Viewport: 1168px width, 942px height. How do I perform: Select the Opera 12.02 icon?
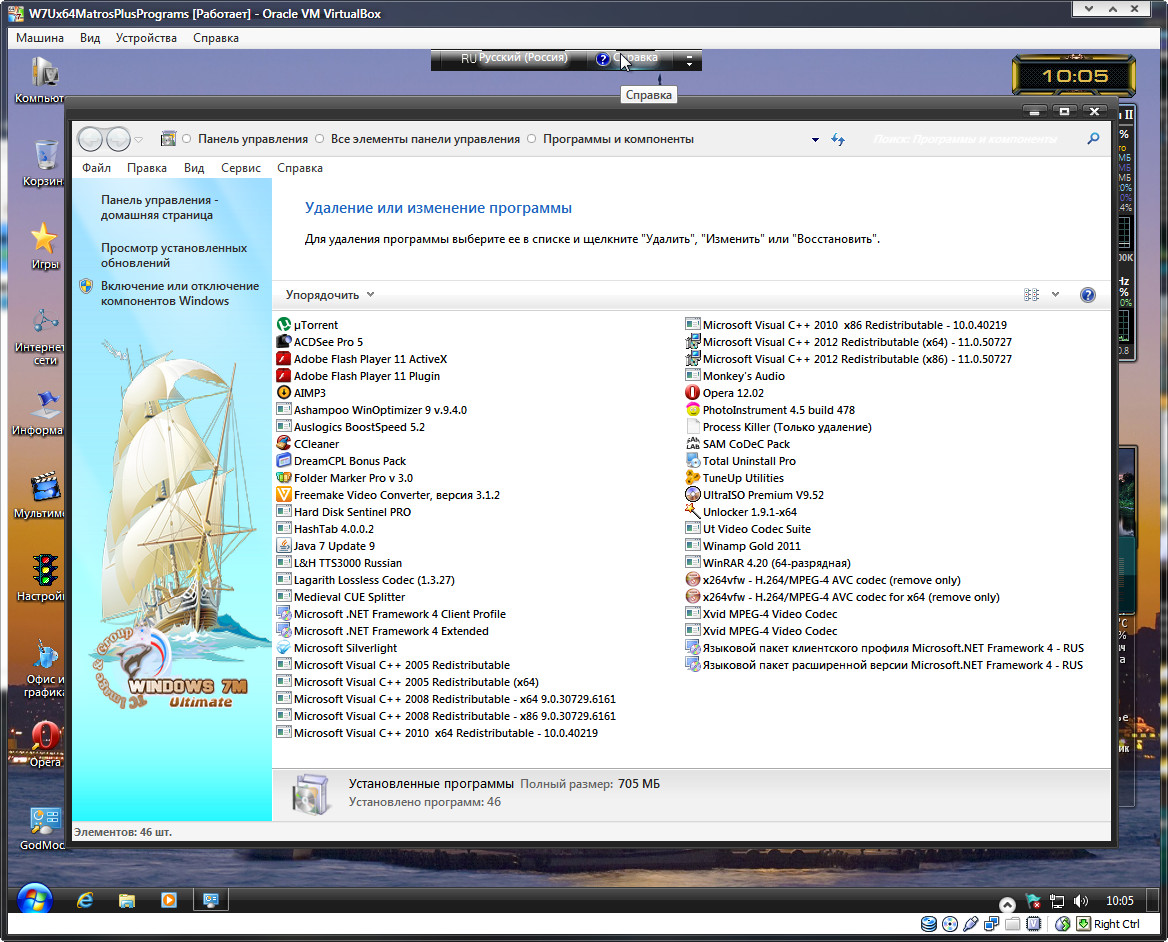[x=692, y=392]
